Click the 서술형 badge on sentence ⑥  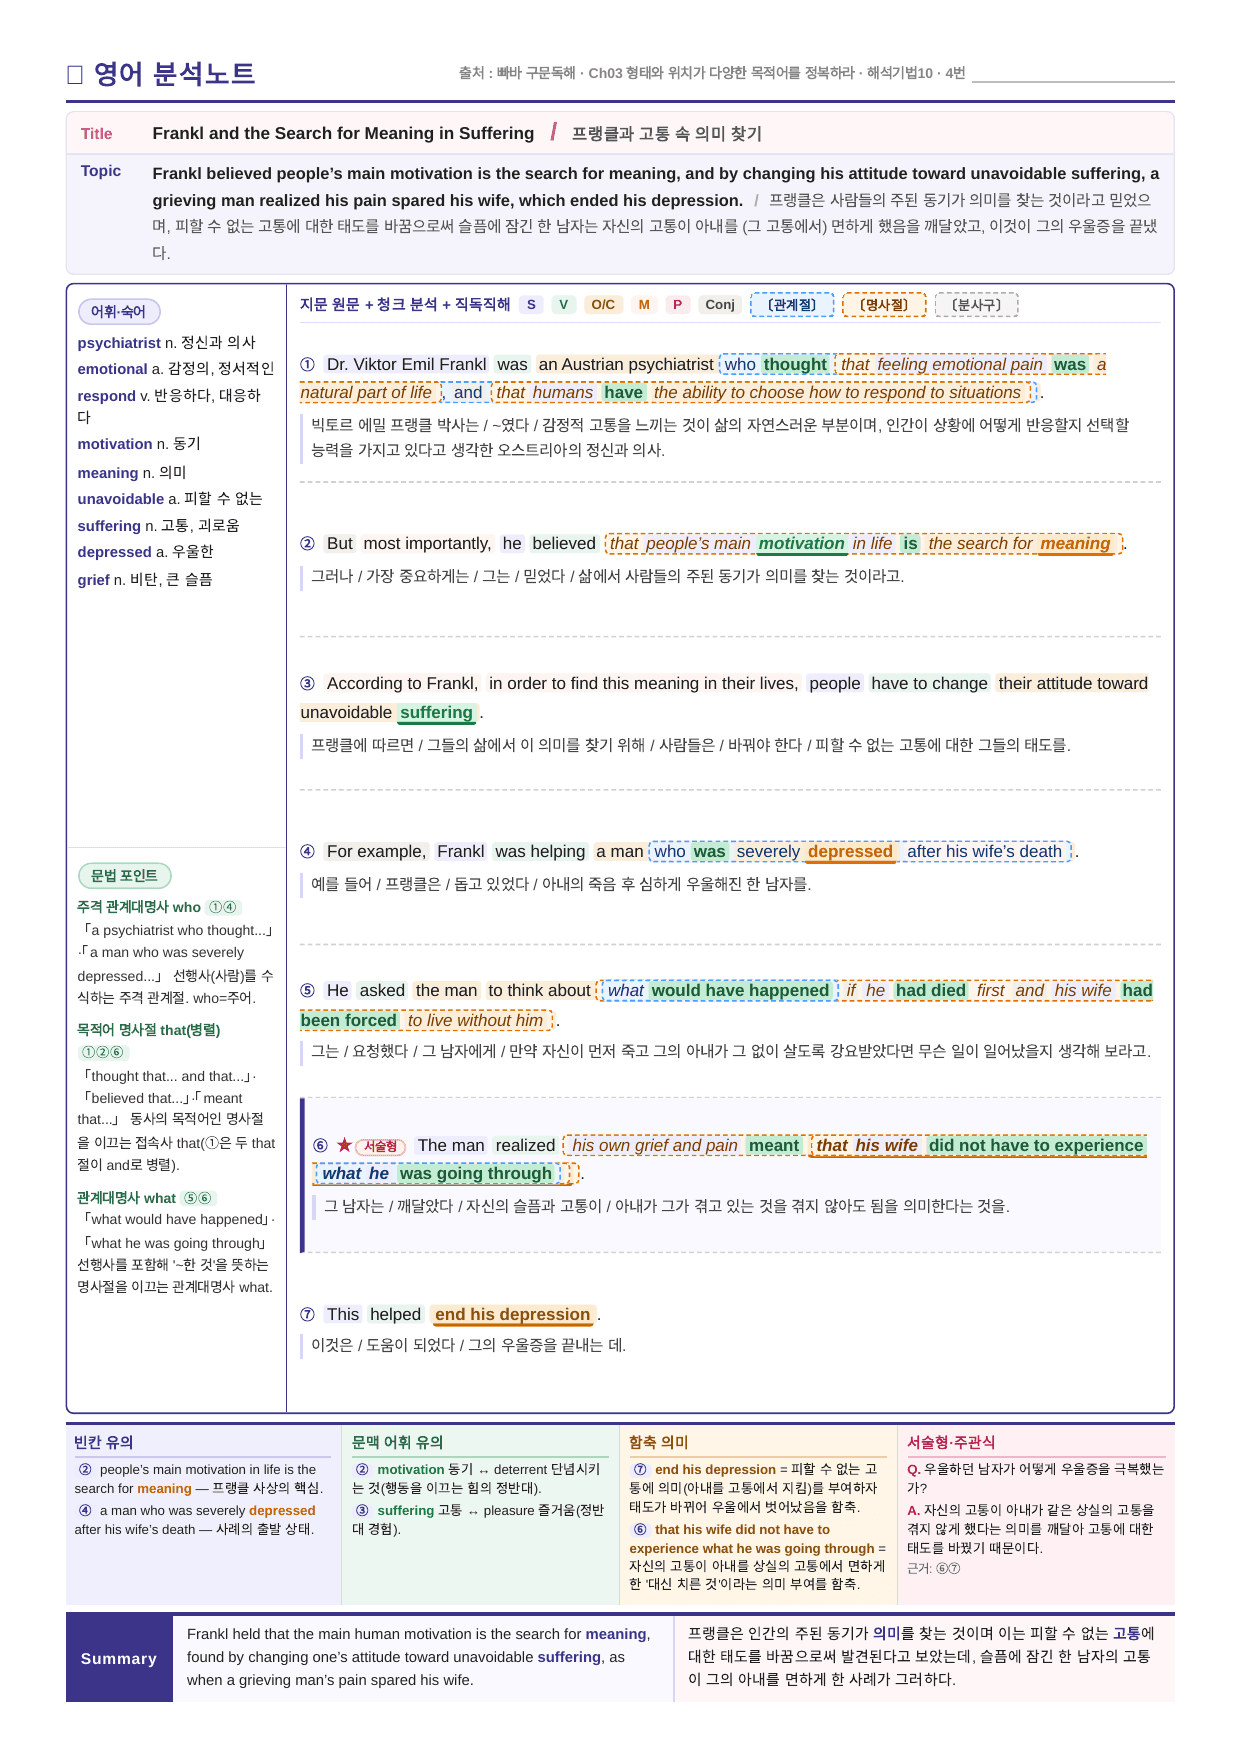point(380,1147)
